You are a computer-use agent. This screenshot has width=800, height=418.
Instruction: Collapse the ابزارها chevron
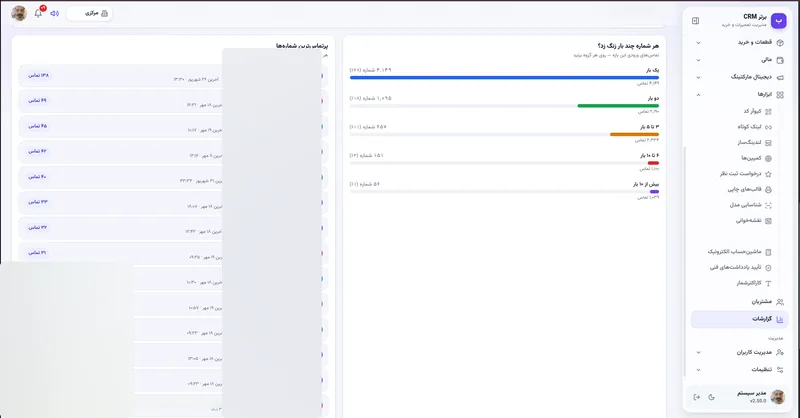click(x=698, y=94)
